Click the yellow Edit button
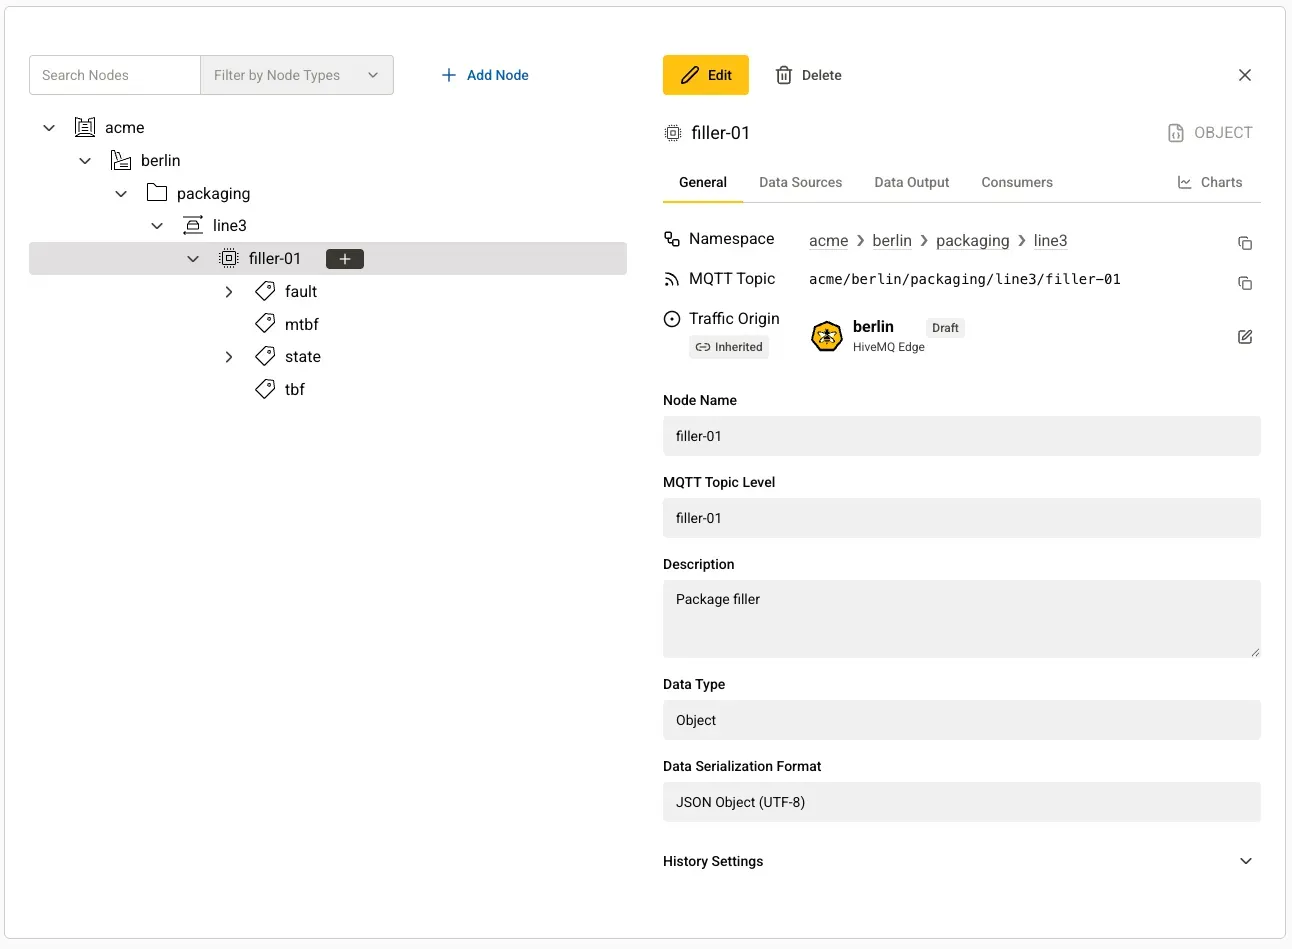 (x=706, y=75)
